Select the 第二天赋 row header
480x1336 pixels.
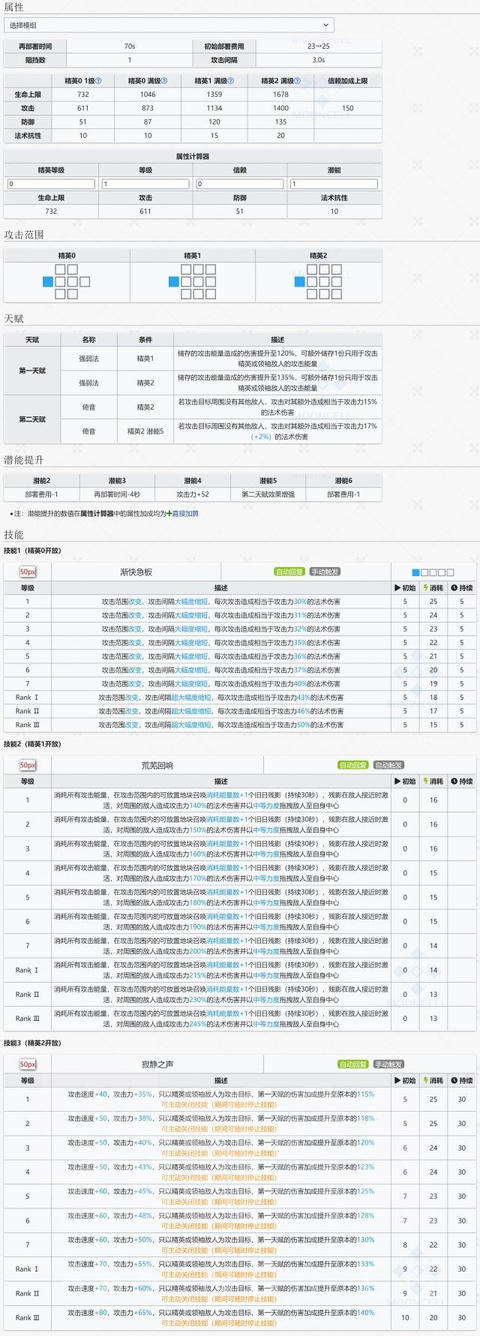pyautogui.click(x=33, y=418)
